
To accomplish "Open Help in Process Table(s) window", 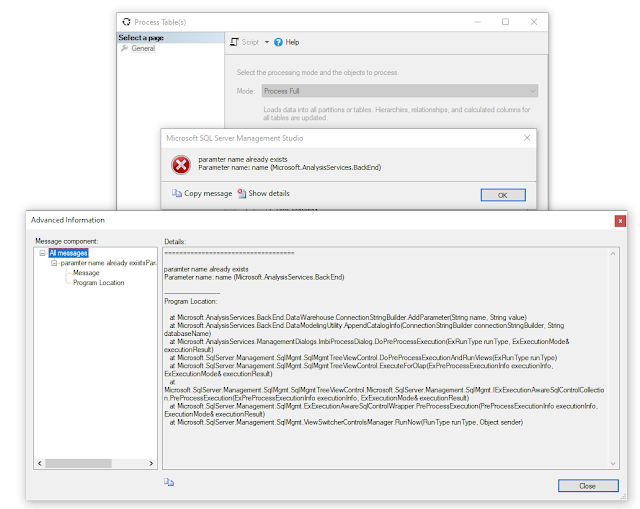I will (x=292, y=42).
